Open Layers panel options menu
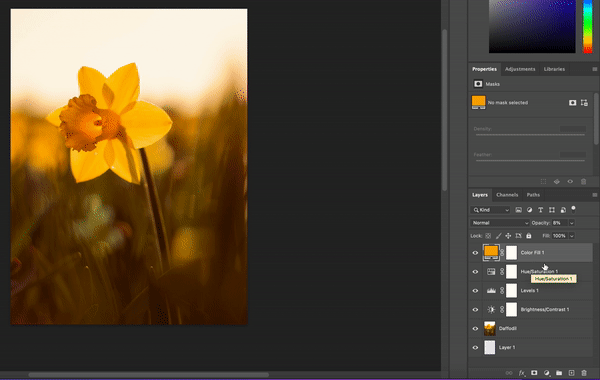Viewport: 600px width, 380px height. point(595,195)
